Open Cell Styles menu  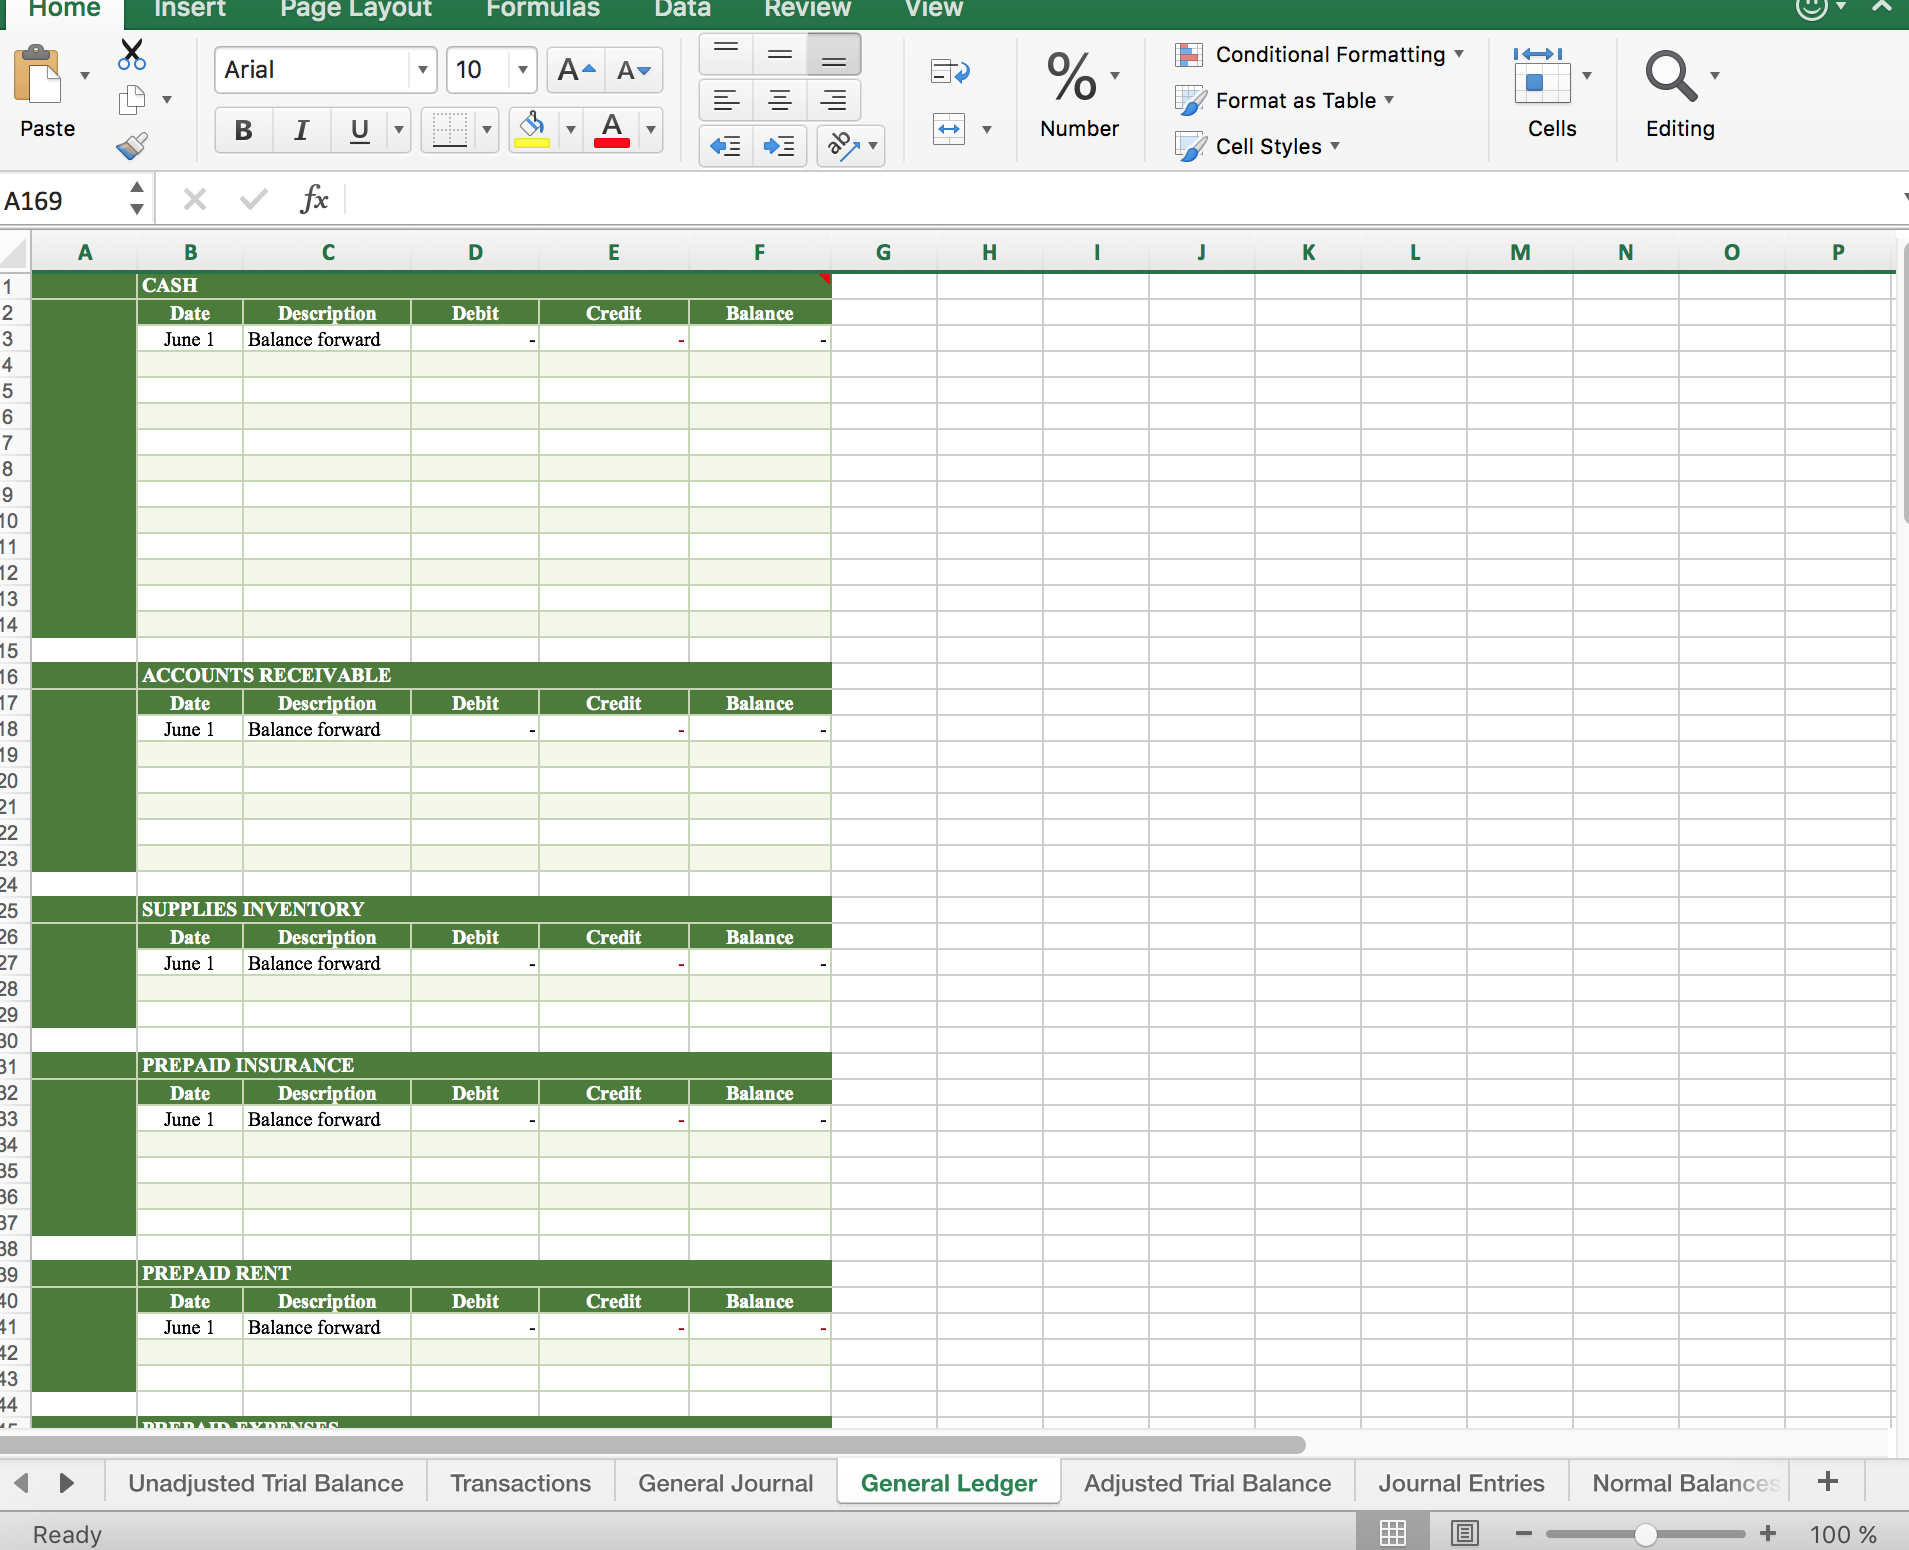(x=1258, y=146)
